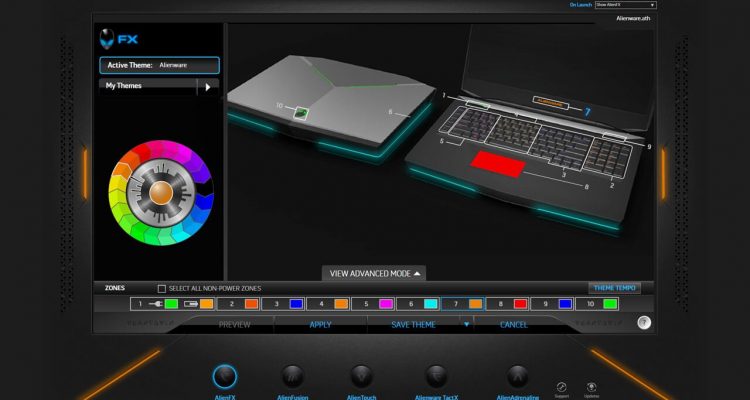Open the round question mark help icon
This screenshot has height=400, width=750.
(x=644, y=322)
